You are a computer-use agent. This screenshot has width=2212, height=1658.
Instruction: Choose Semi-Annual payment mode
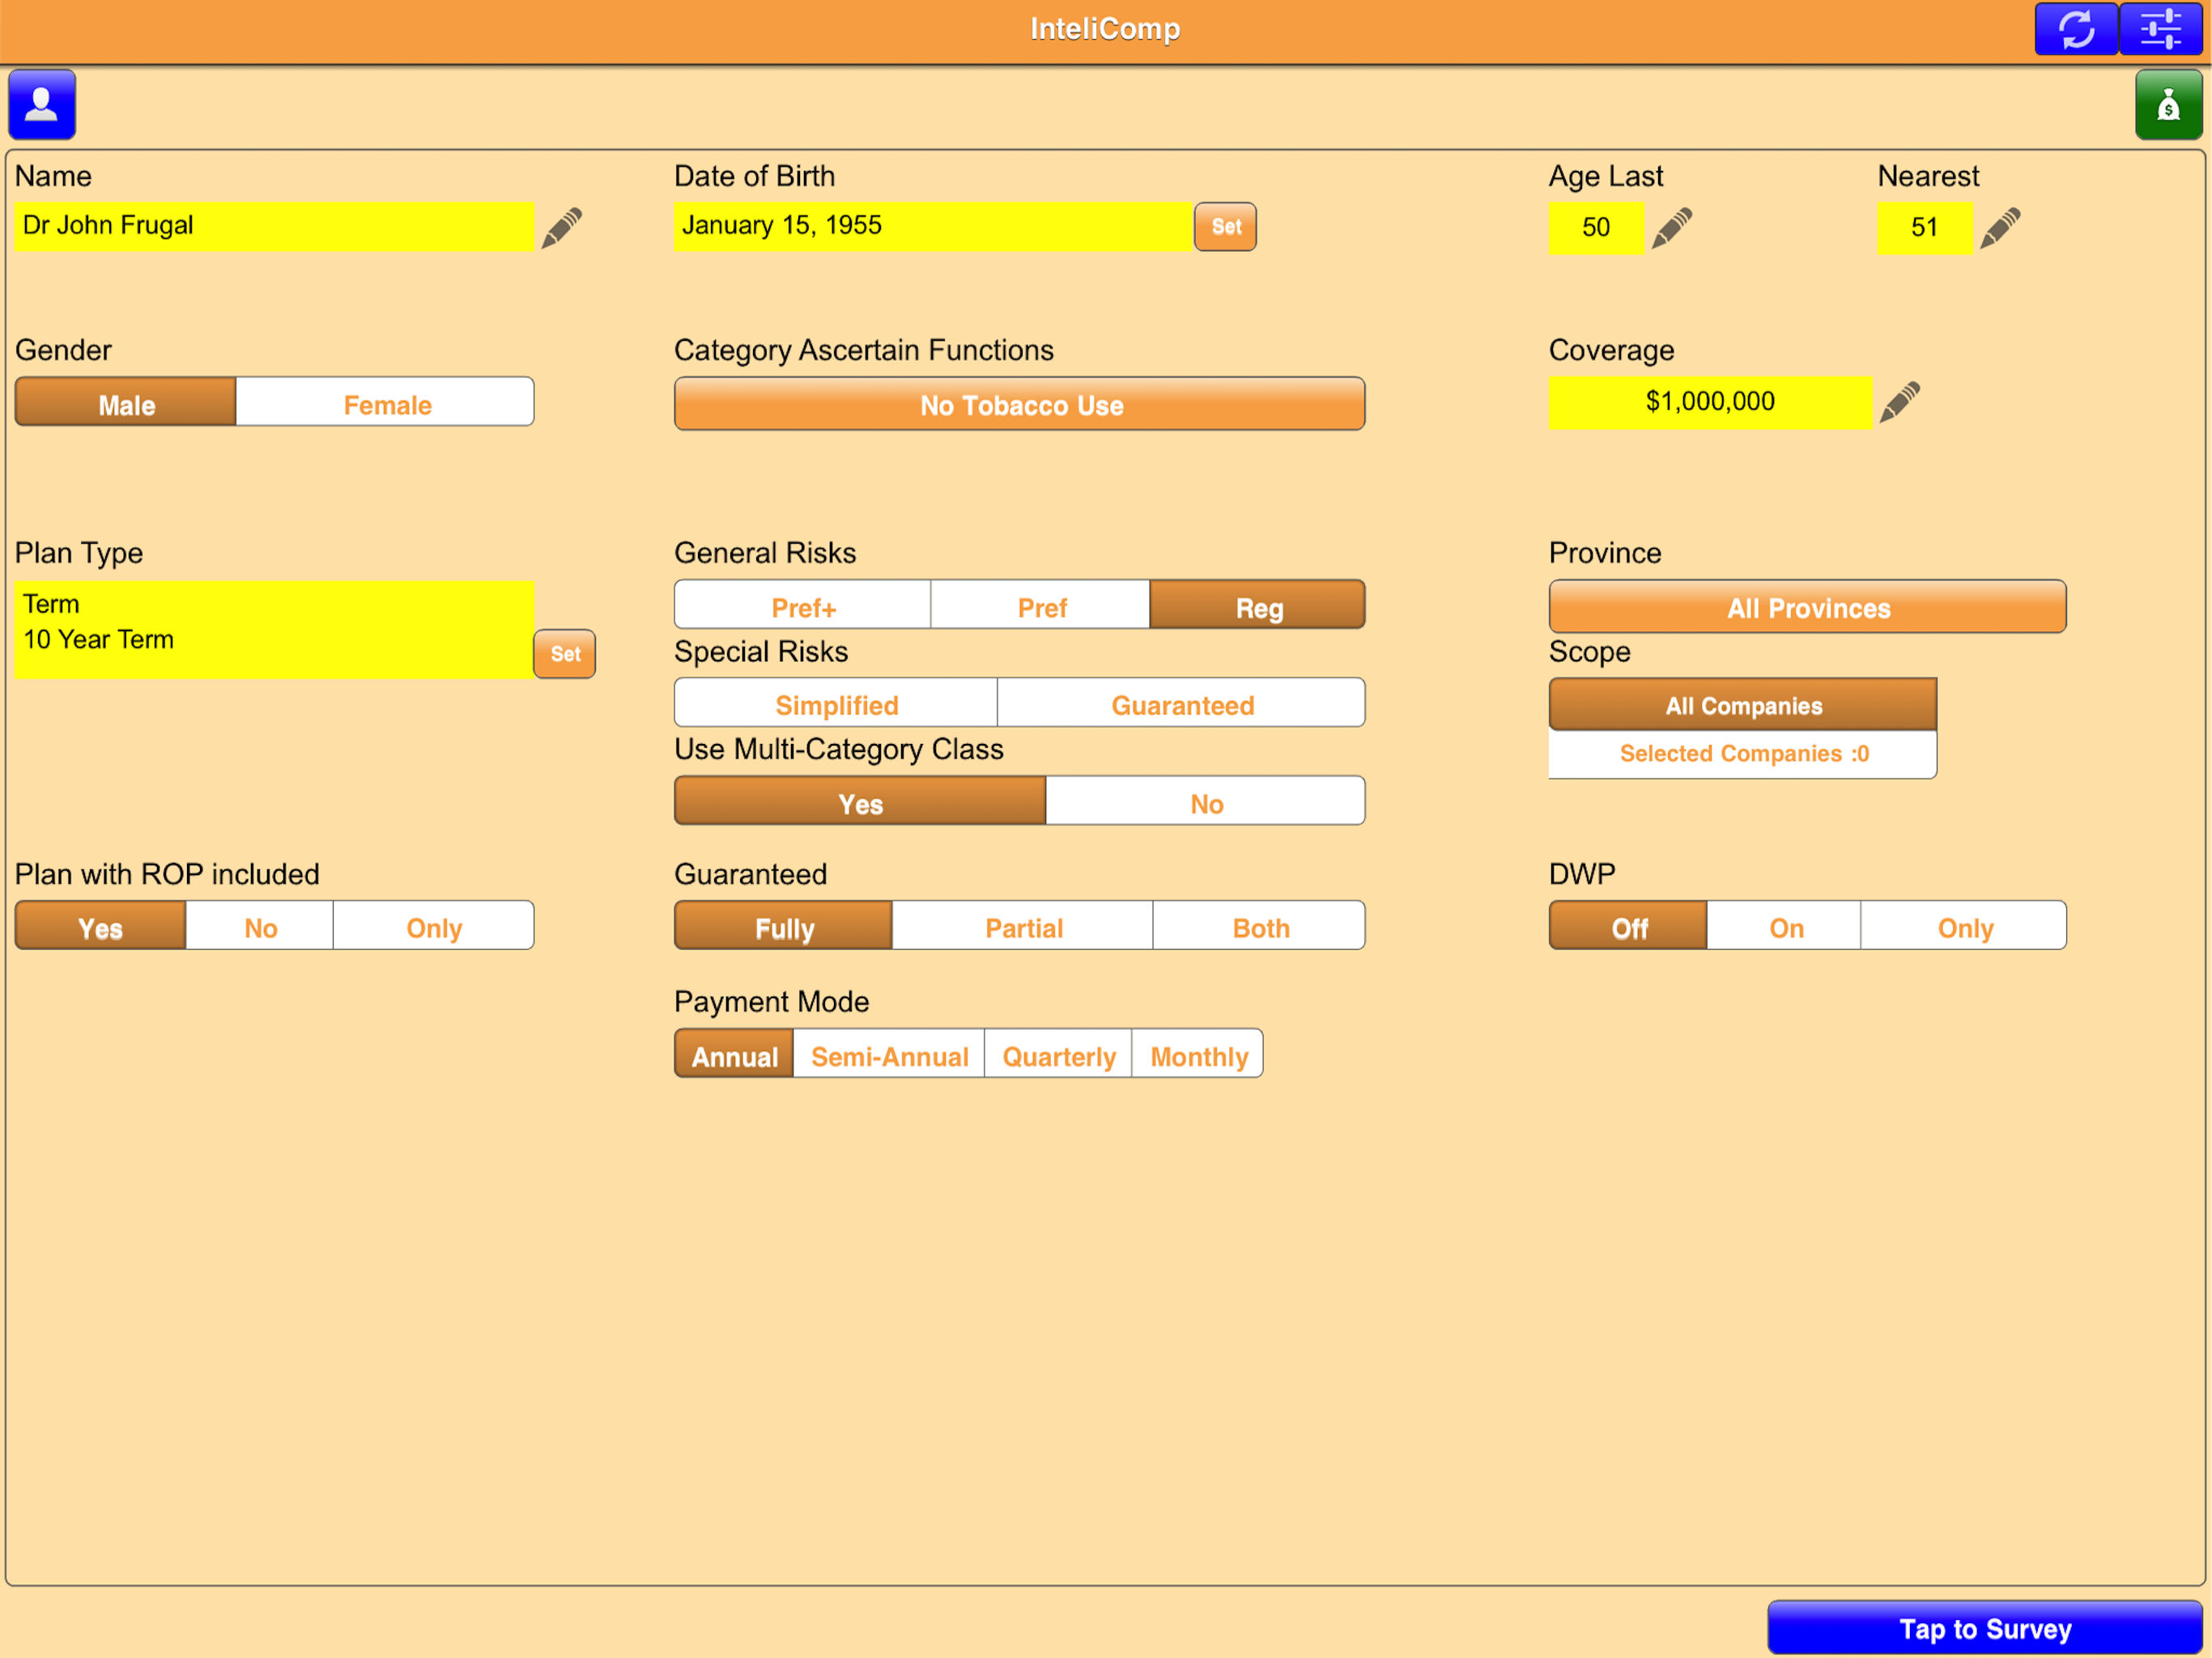point(889,1054)
